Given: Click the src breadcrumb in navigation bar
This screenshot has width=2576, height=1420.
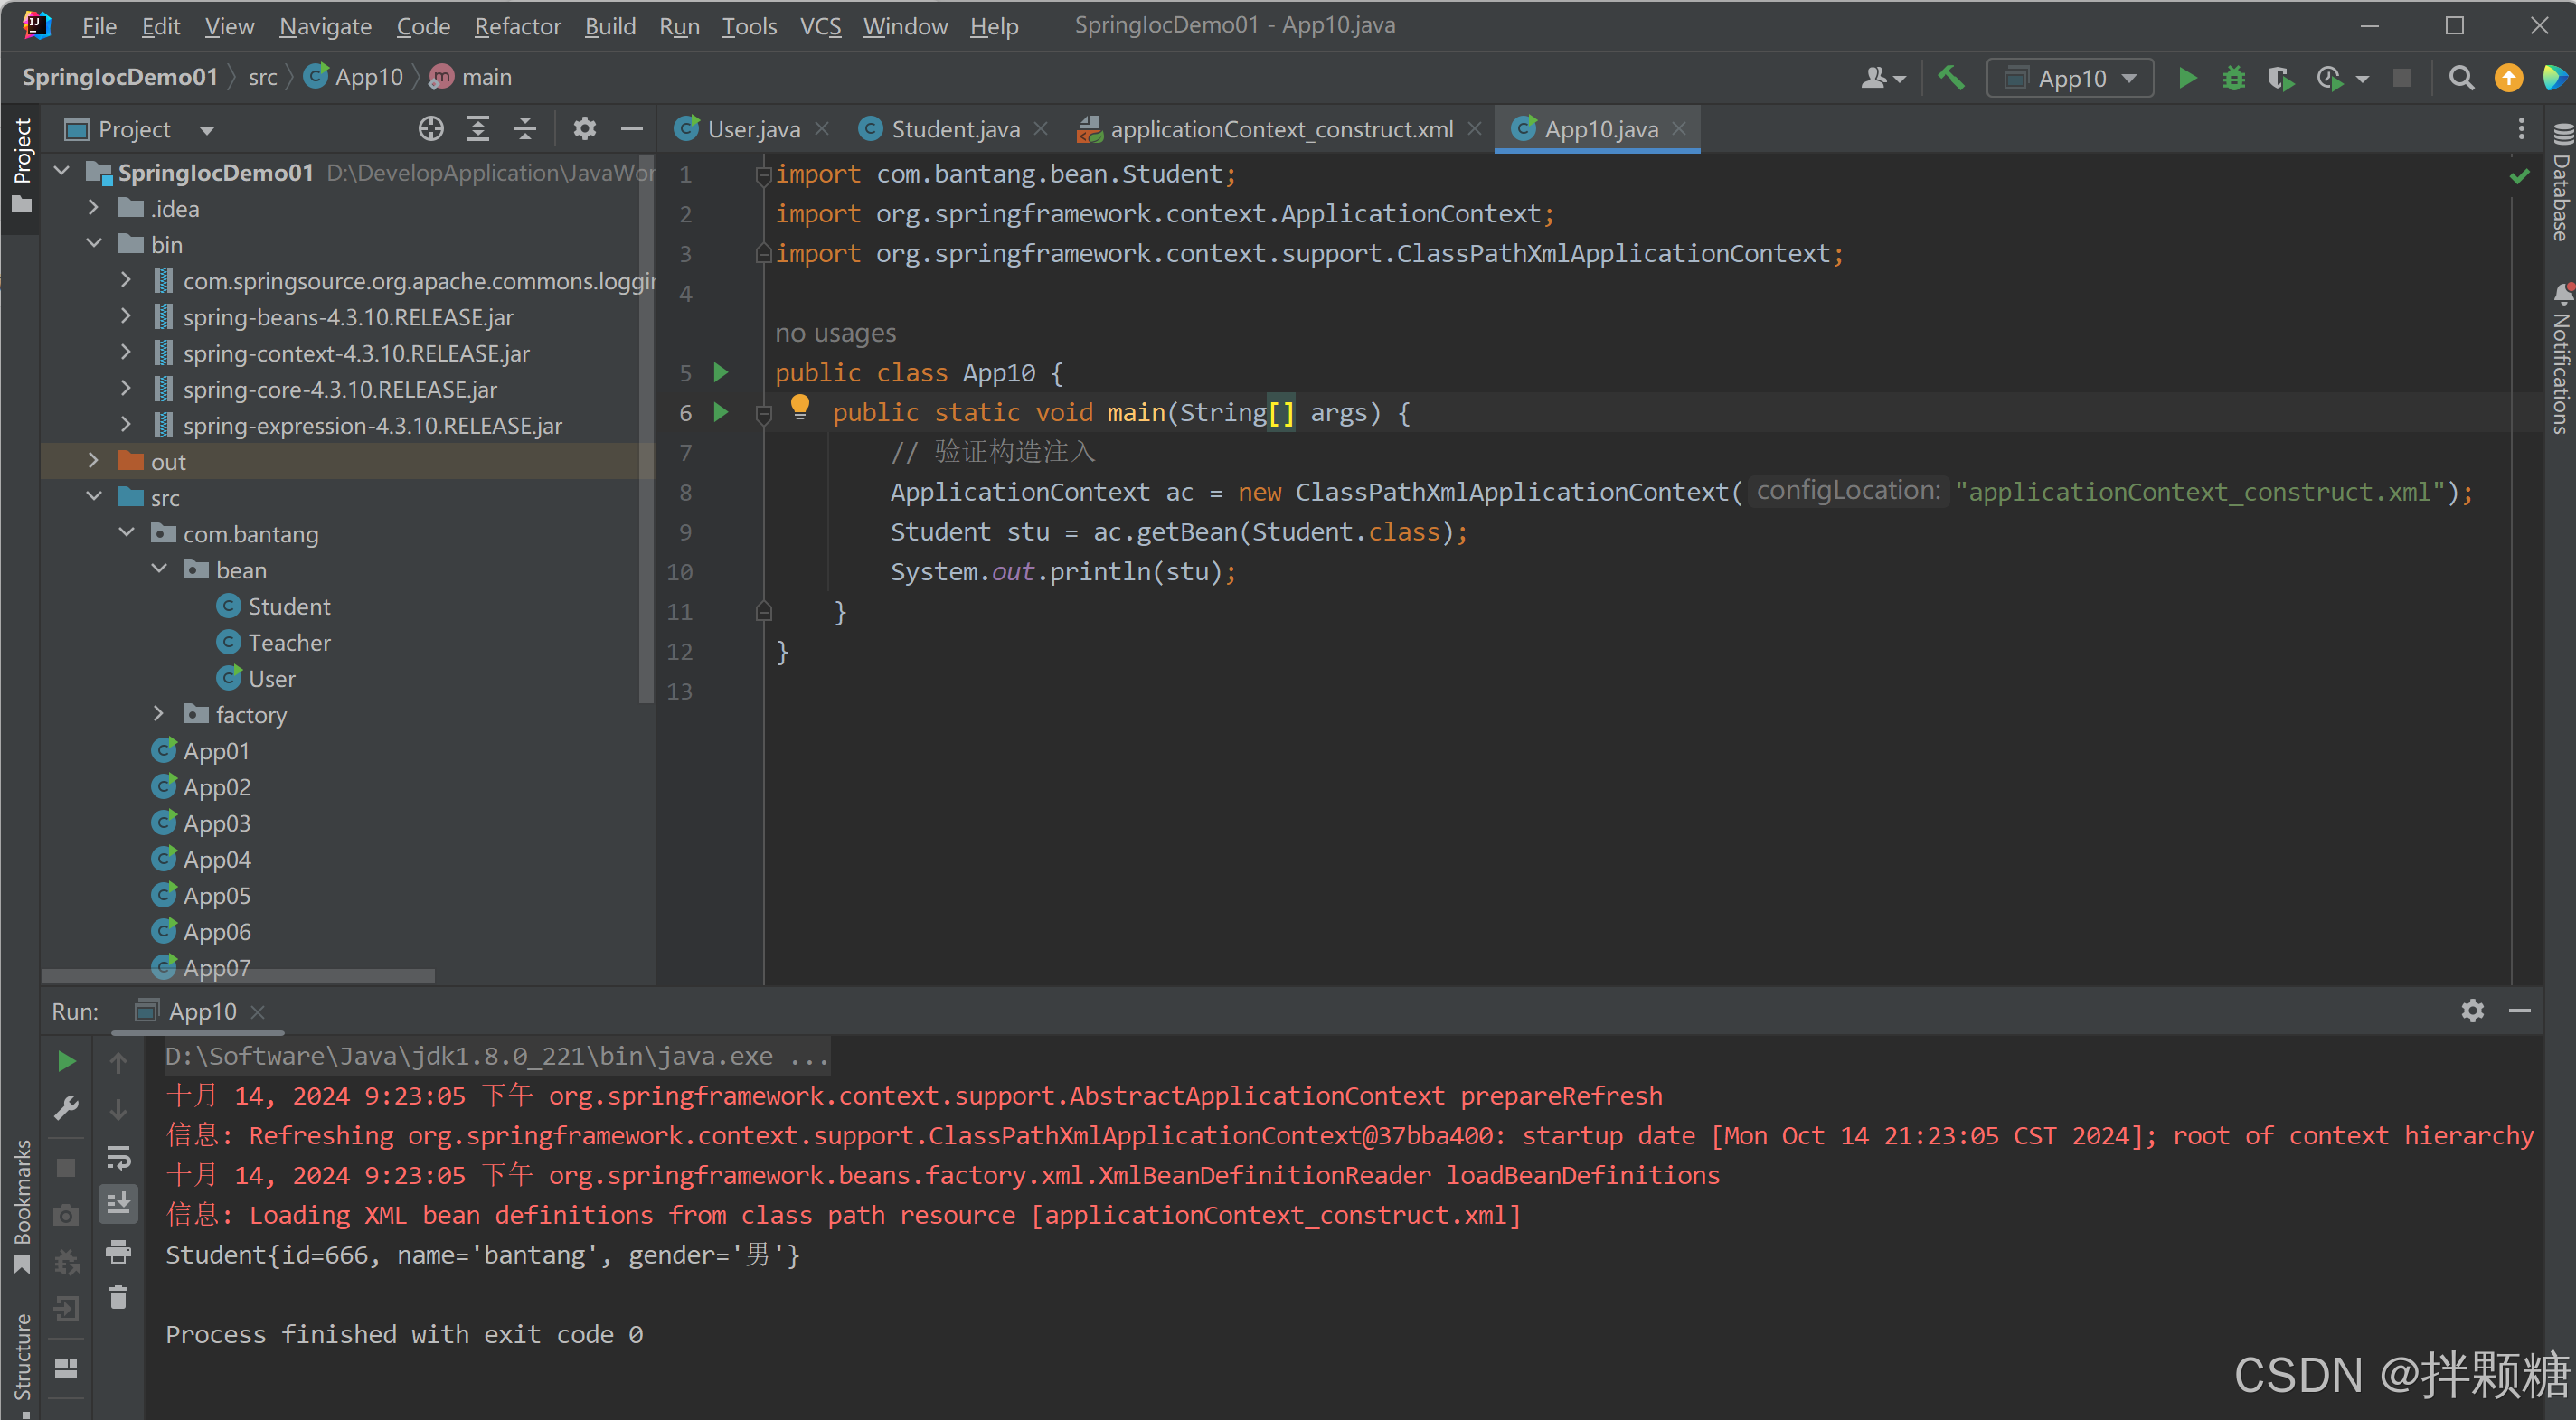Looking at the screenshot, I should (x=262, y=78).
